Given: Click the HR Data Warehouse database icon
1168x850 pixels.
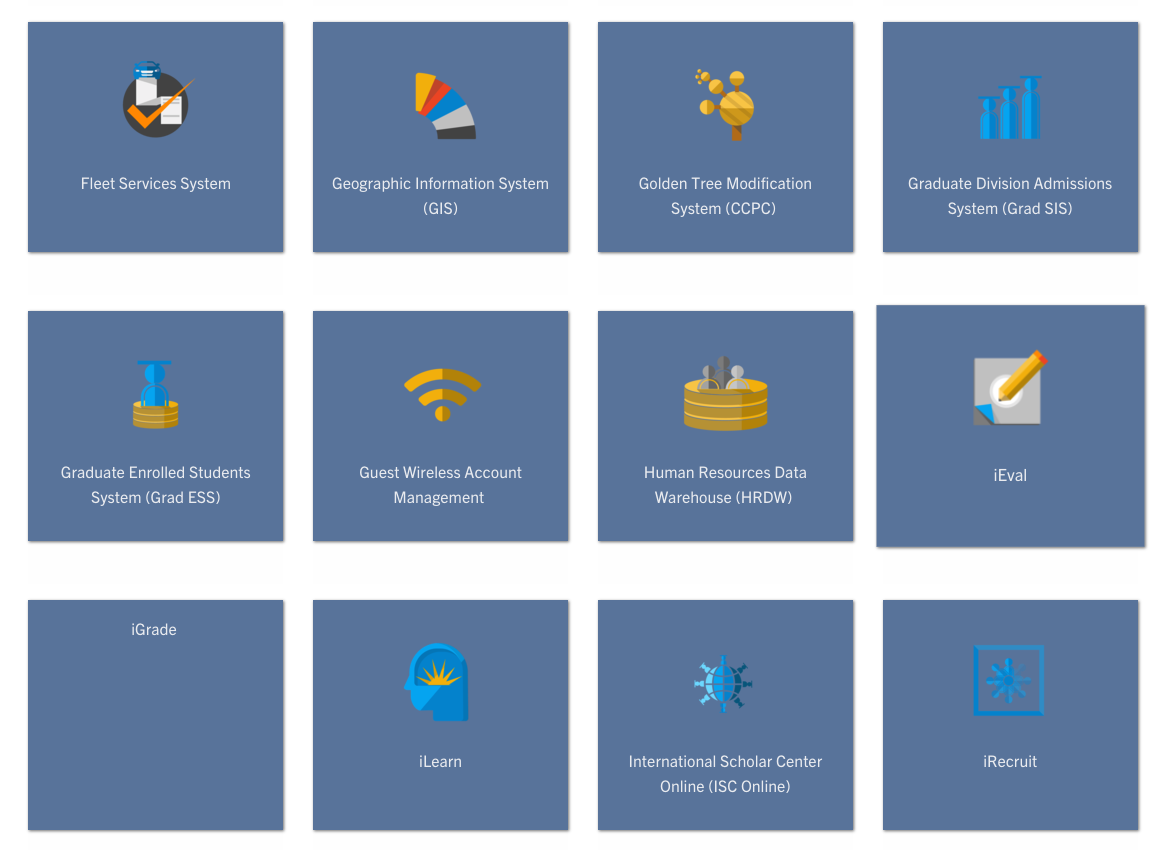Looking at the screenshot, I should pyautogui.click(x=725, y=394).
